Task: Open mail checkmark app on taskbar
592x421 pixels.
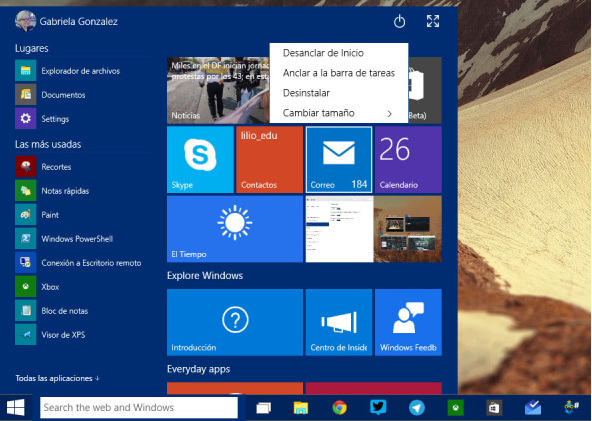Action: [533, 408]
